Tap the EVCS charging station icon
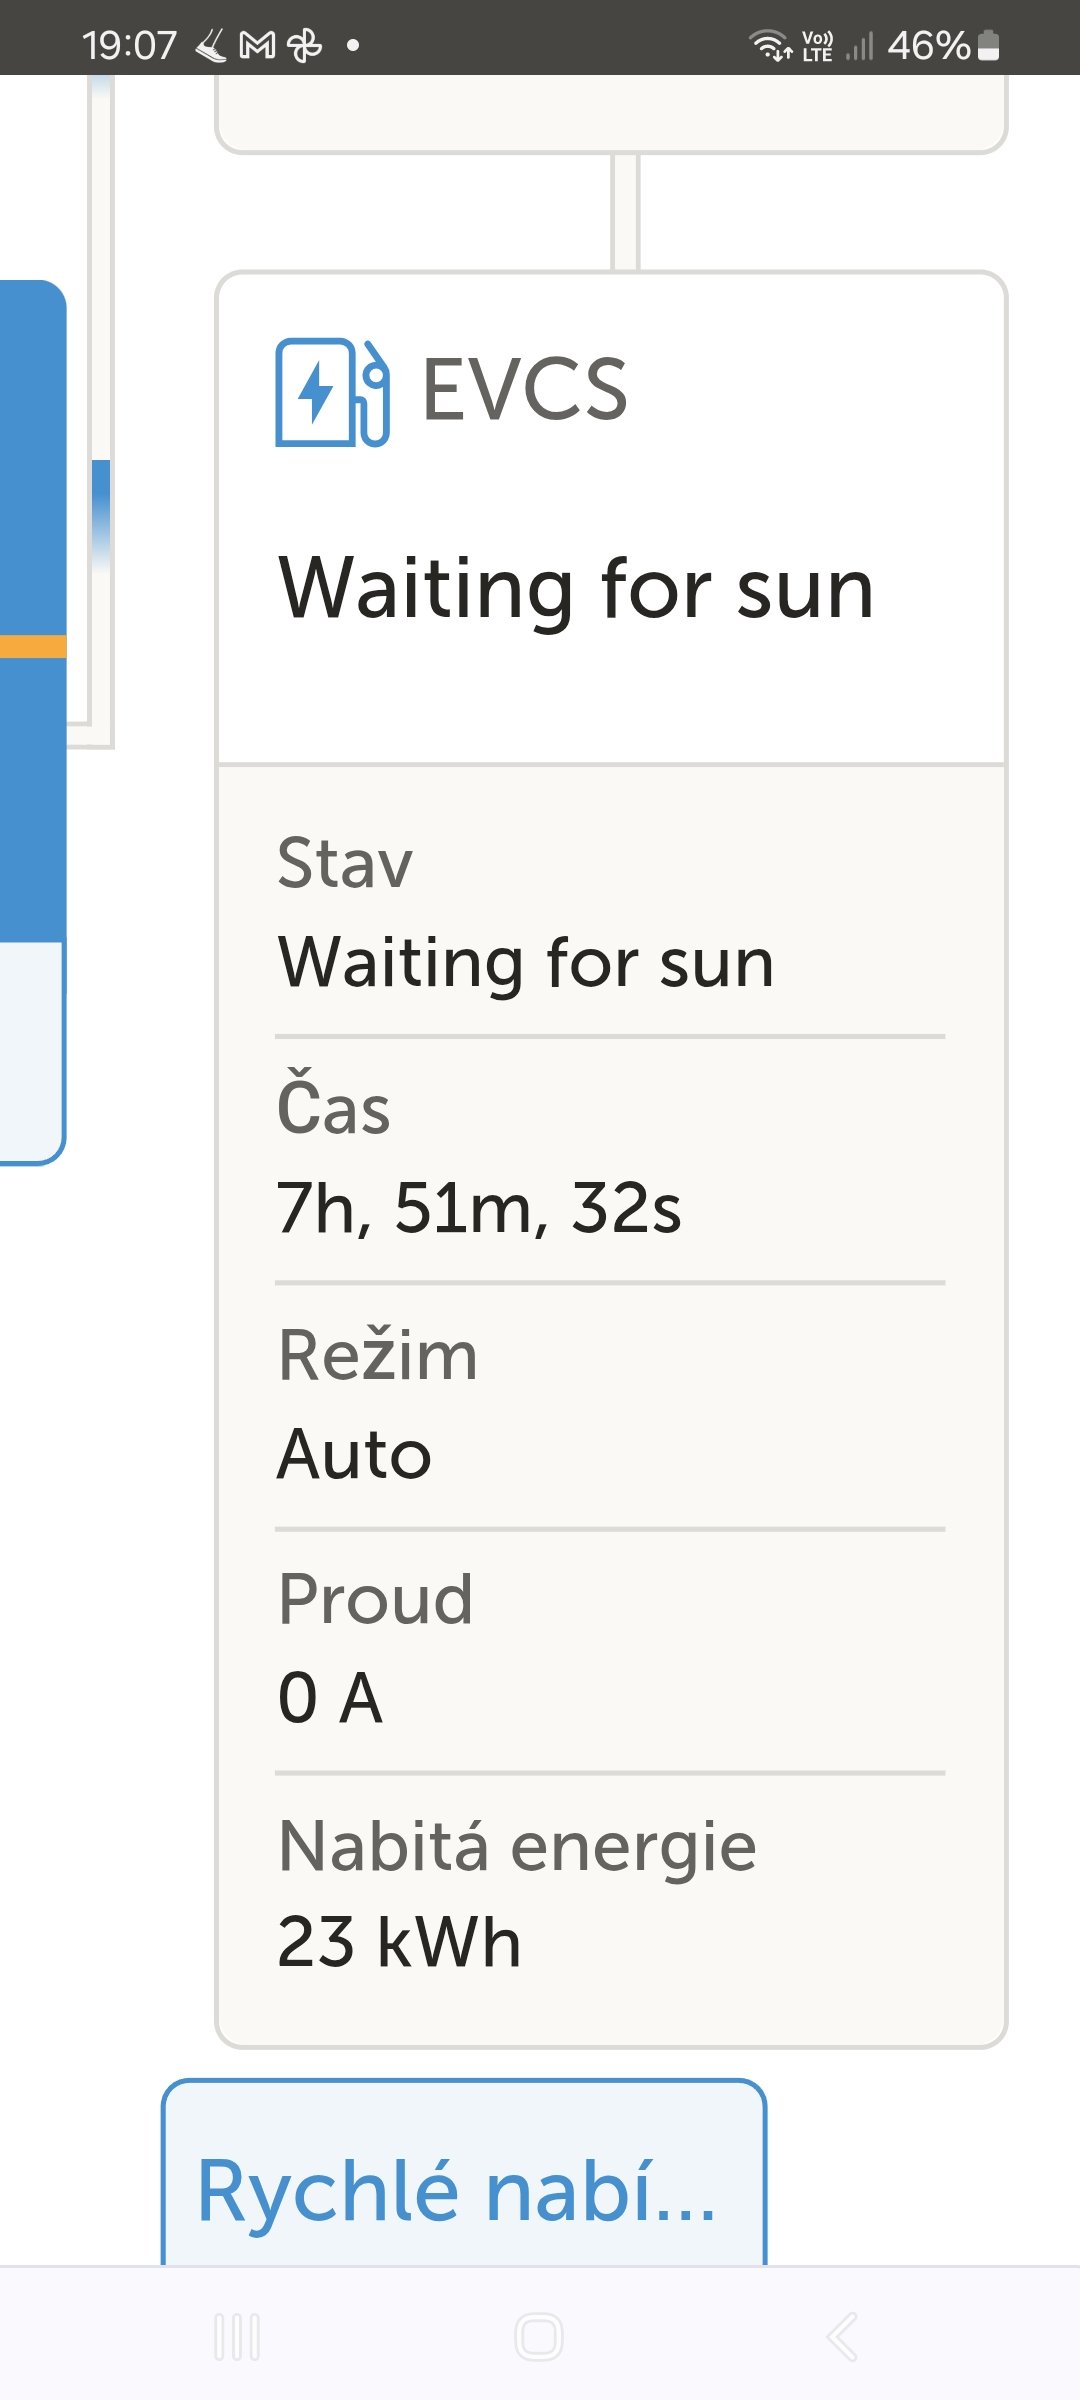 click(x=332, y=392)
